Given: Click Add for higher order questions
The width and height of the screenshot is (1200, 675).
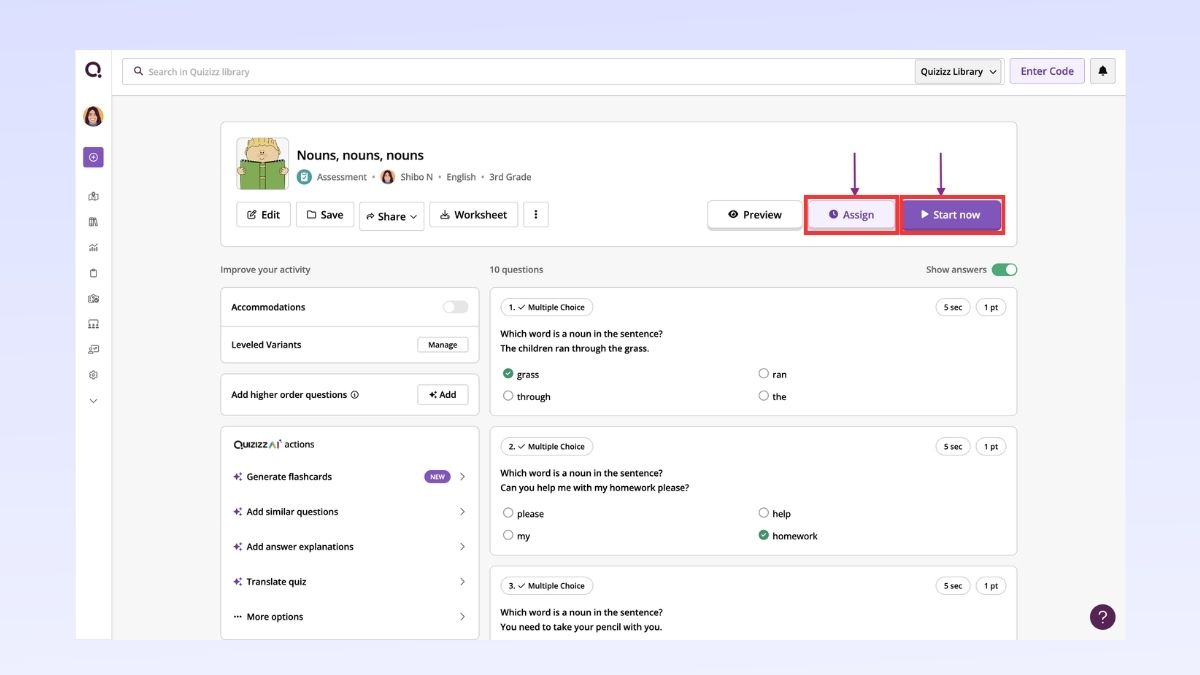Looking at the screenshot, I should tap(442, 395).
